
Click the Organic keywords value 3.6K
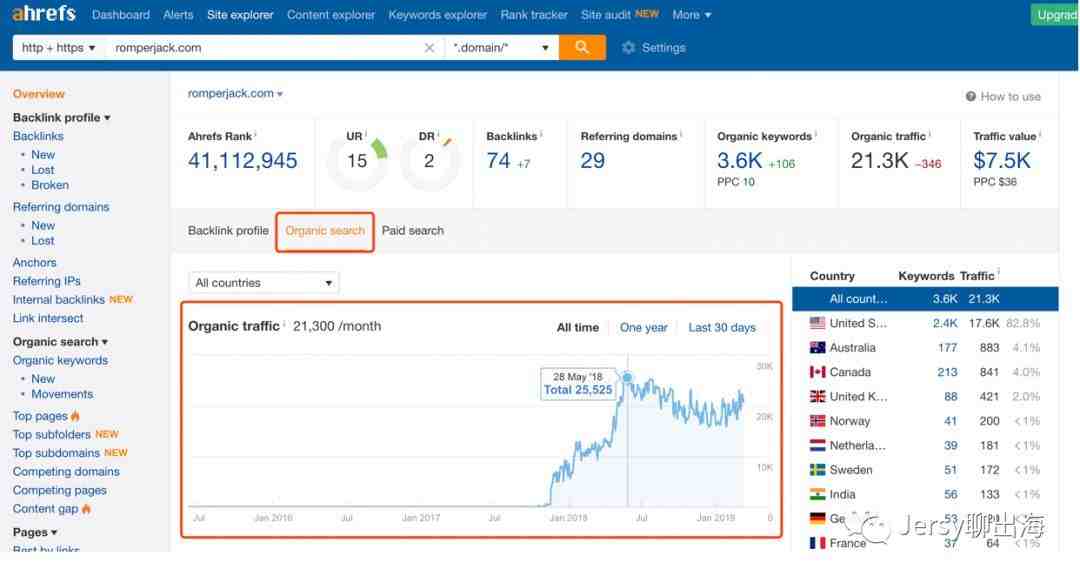[x=739, y=161]
